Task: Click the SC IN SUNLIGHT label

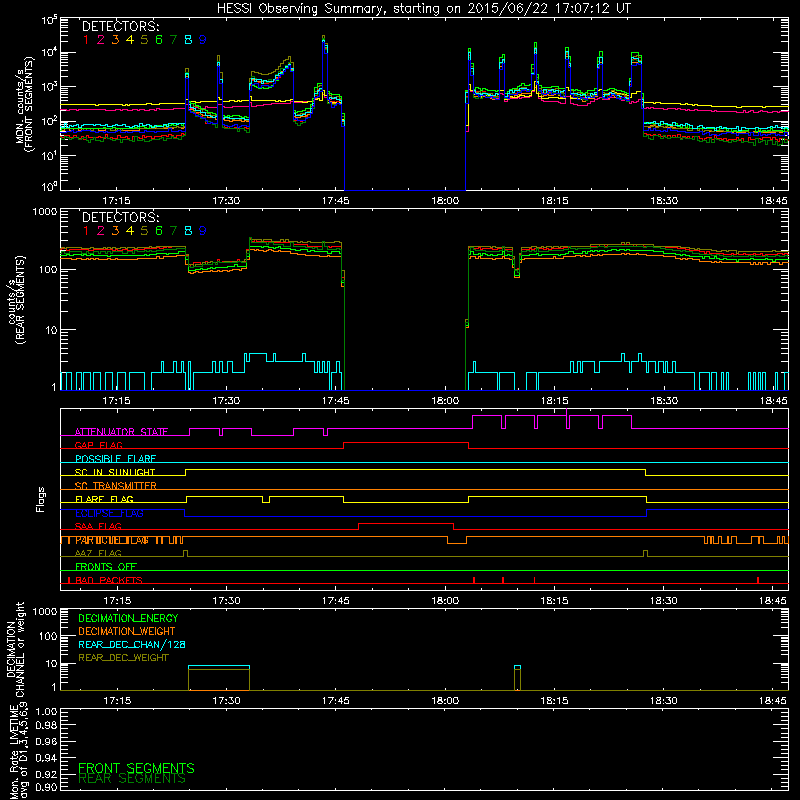Action: click(115, 472)
